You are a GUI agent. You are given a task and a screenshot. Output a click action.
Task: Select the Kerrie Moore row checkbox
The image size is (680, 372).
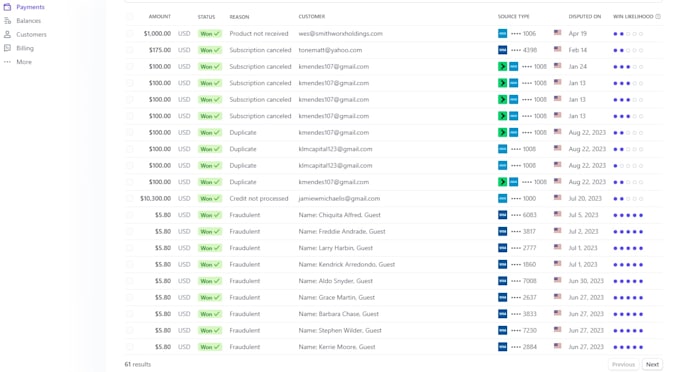coord(130,346)
